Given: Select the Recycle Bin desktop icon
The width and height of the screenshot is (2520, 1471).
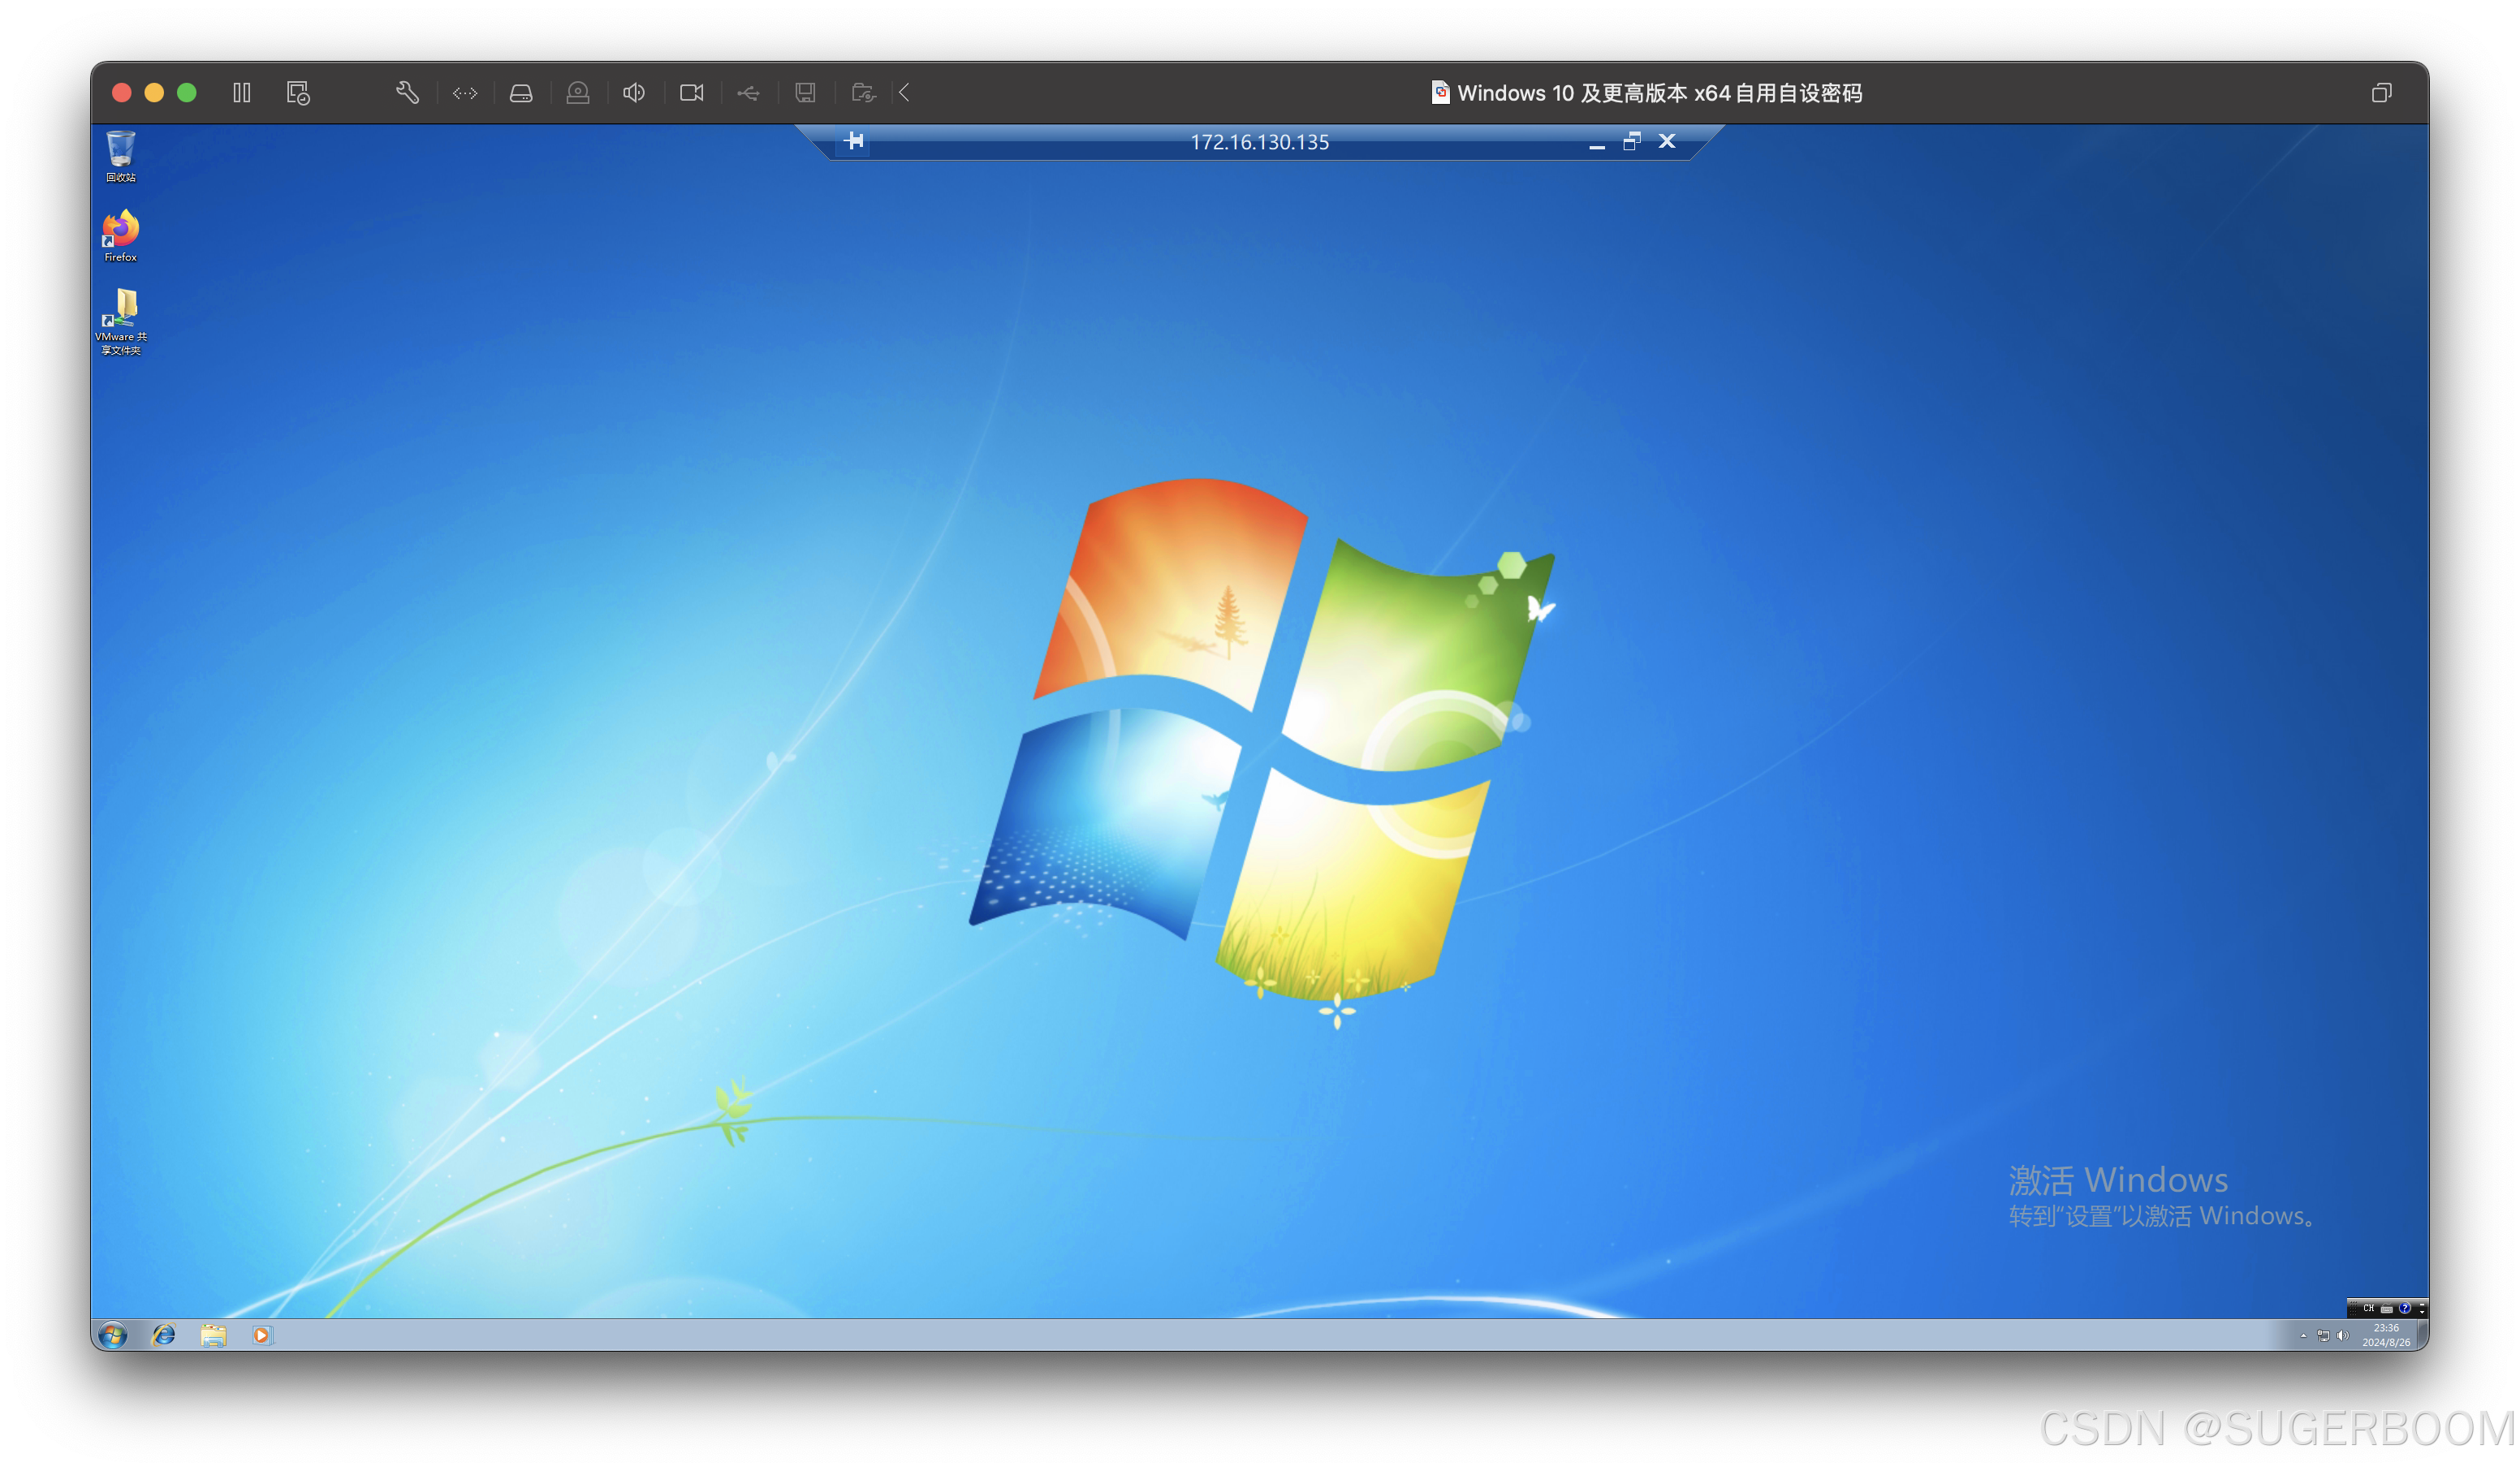Looking at the screenshot, I should pos(121,157).
